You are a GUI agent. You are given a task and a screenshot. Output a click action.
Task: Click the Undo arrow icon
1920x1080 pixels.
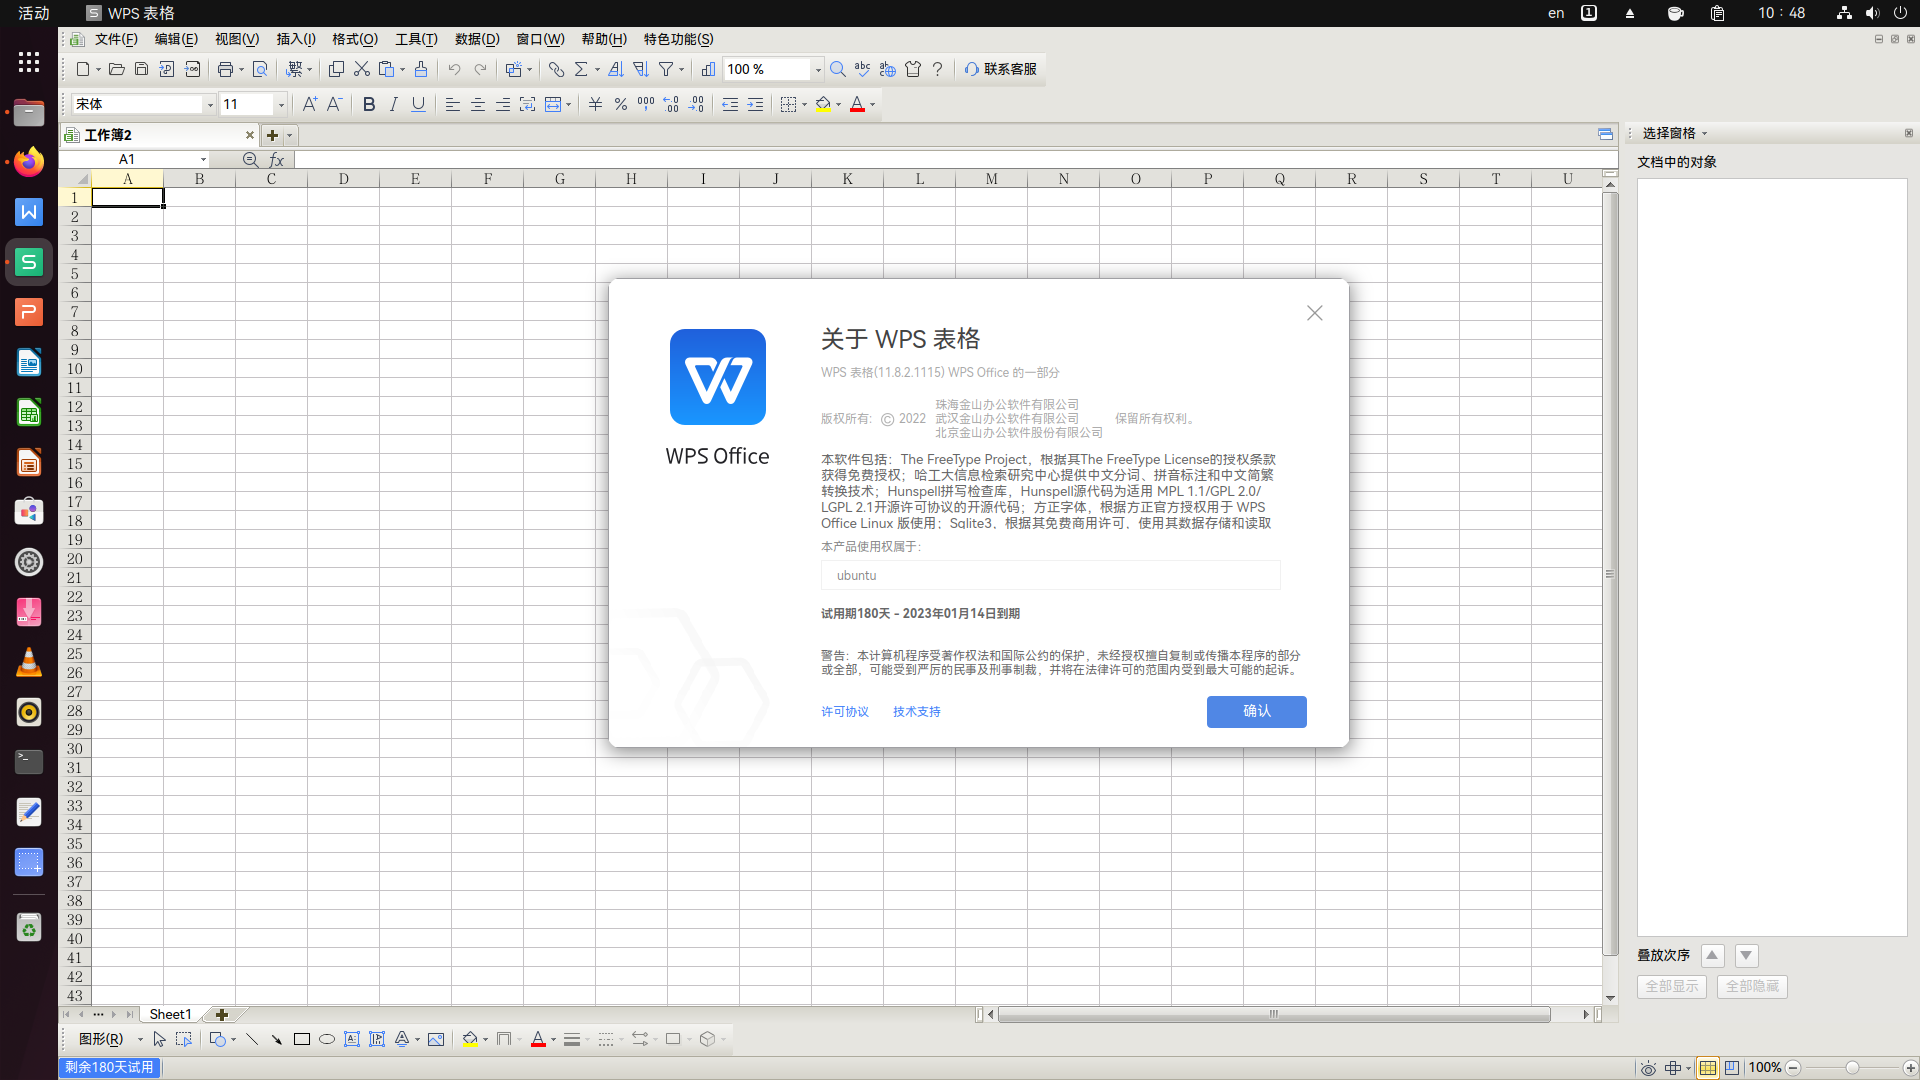click(x=454, y=69)
